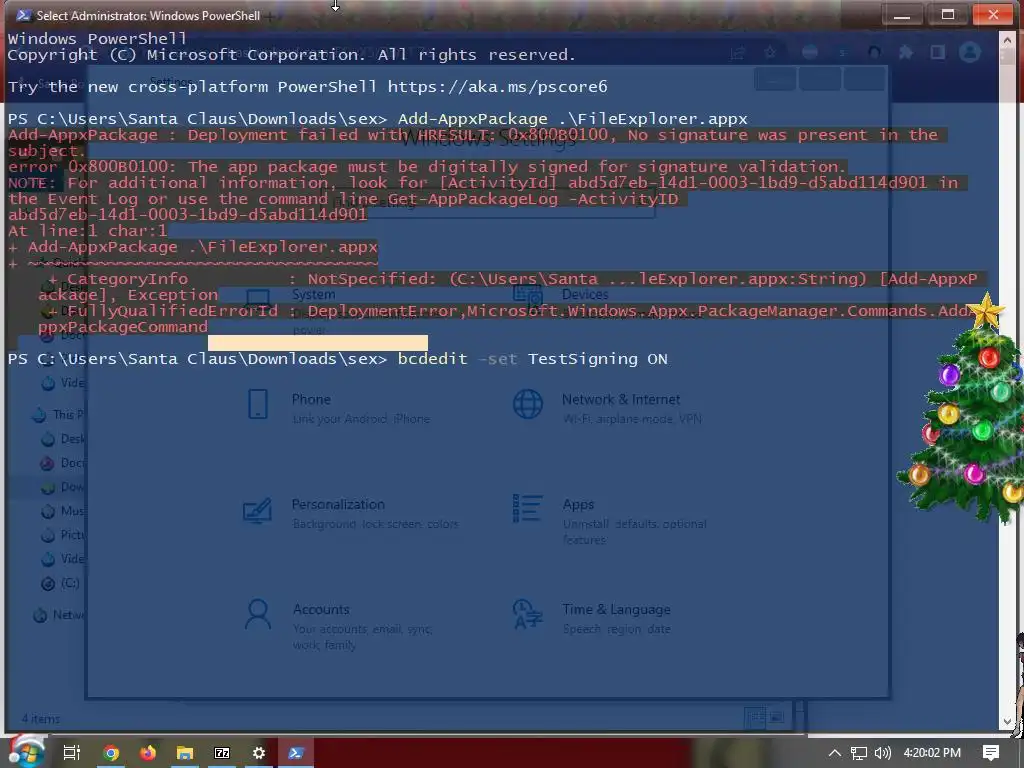Open Chrome extensions puzzle icon behind PowerShell

click(x=906, y=52)
